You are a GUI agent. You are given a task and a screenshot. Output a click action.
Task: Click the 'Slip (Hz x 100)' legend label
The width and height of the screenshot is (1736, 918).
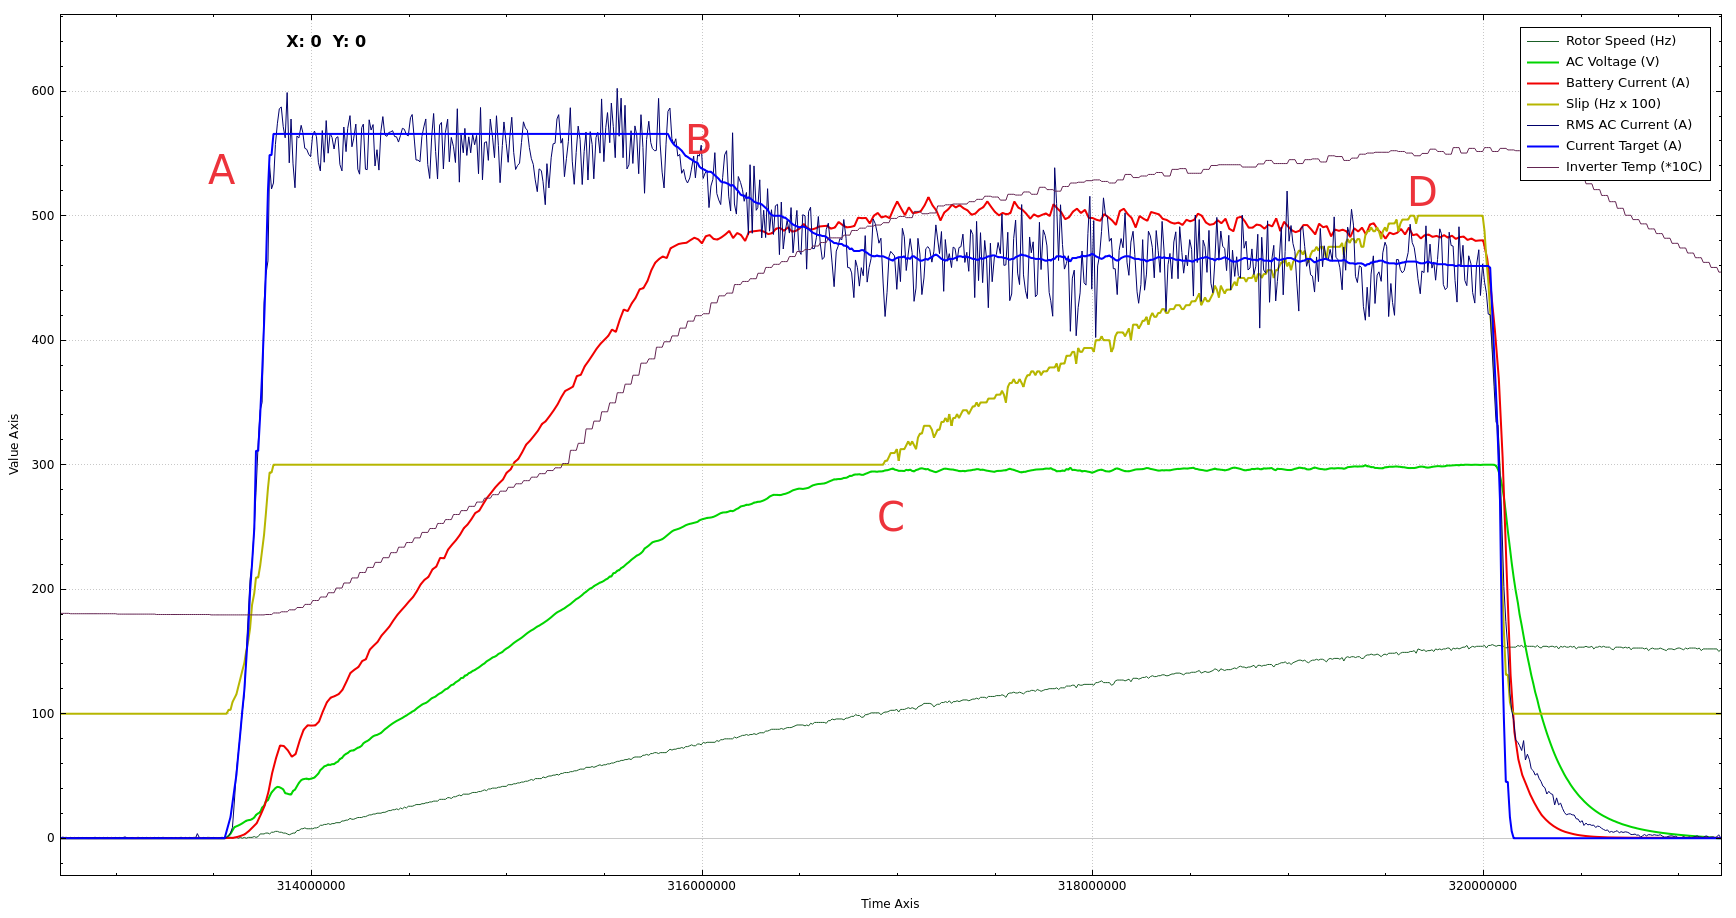pos(1613,104)
